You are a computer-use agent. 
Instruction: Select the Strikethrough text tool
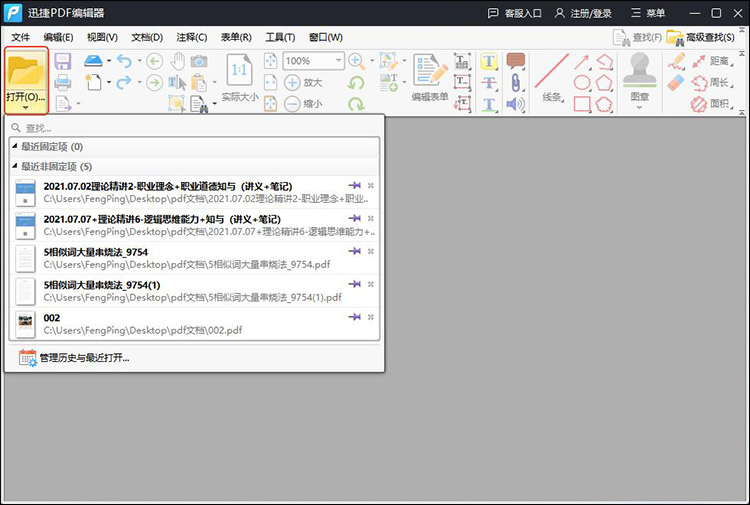tap(489, 83)
